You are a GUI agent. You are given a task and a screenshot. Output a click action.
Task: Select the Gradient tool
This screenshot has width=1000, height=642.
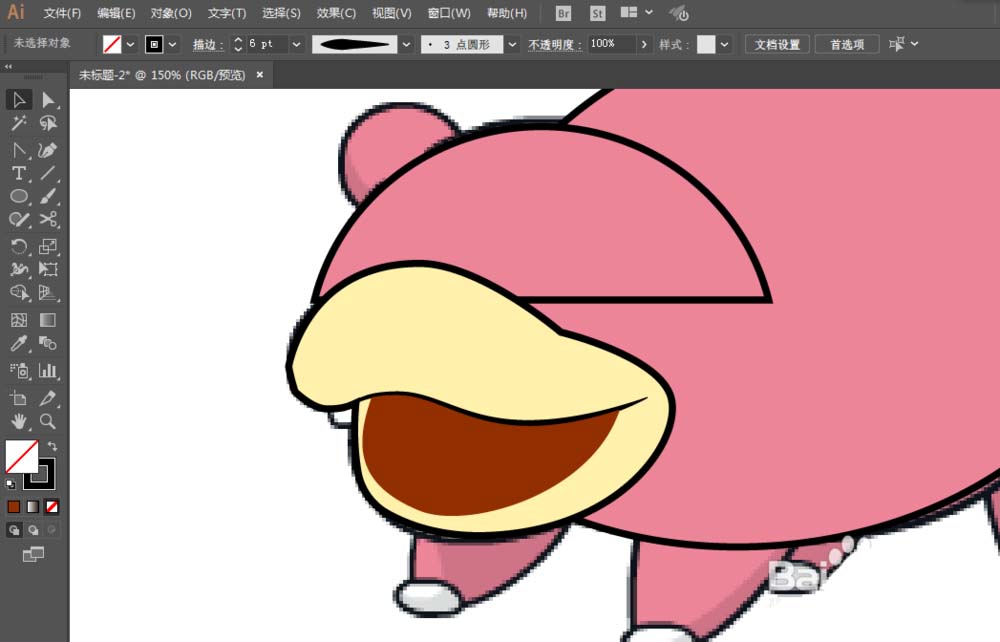click(48, 319)
